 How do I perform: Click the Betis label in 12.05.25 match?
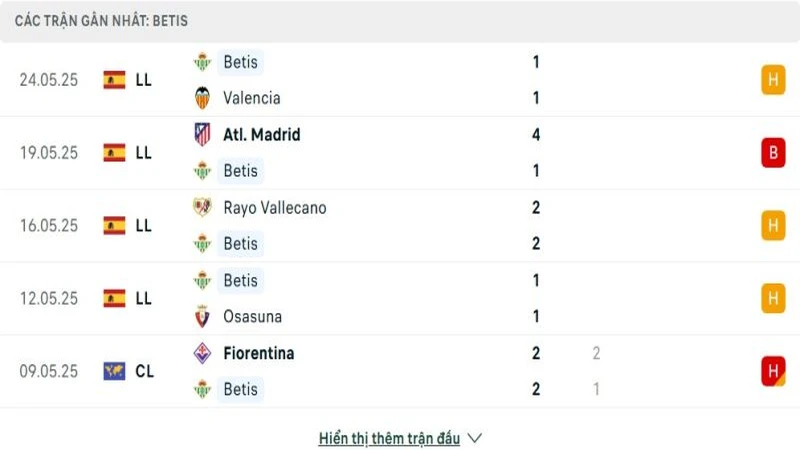pyautogui.click(x=241, y=280)
